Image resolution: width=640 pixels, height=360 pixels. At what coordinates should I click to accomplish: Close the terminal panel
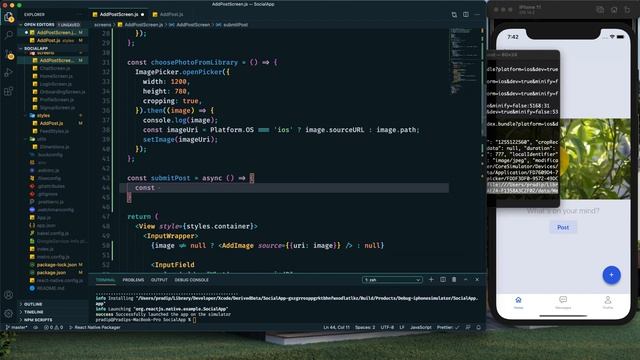[477, 280]
